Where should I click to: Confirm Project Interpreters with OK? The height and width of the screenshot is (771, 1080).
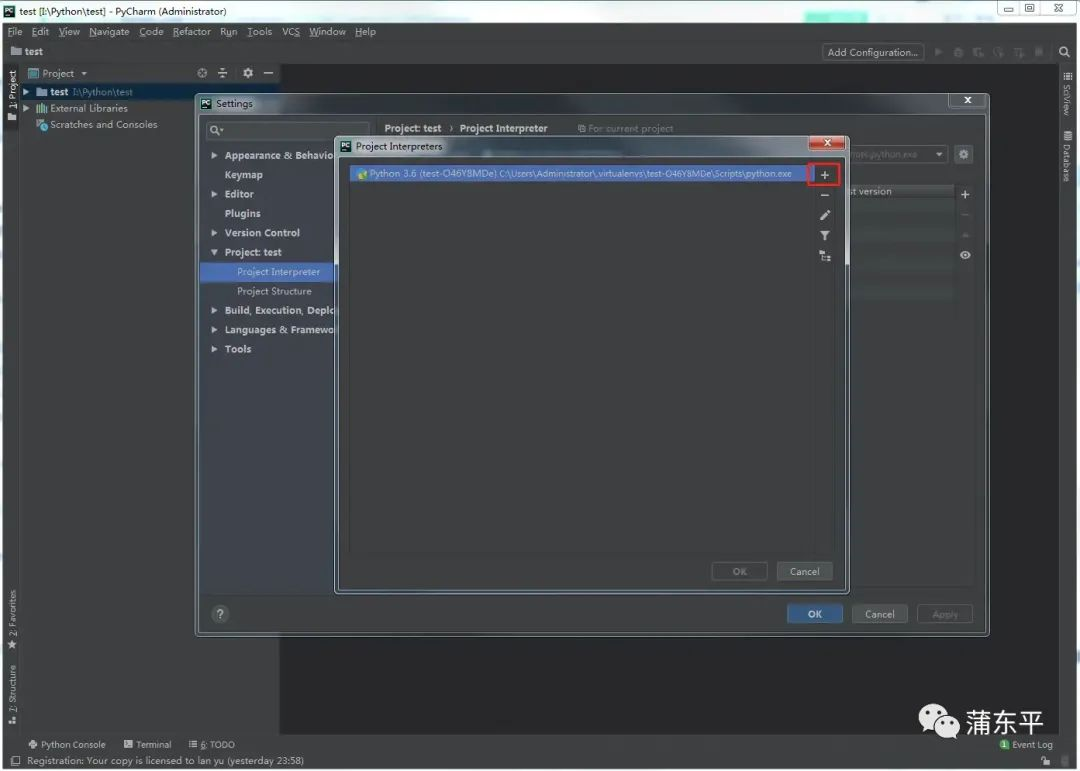tap(739, 571)
